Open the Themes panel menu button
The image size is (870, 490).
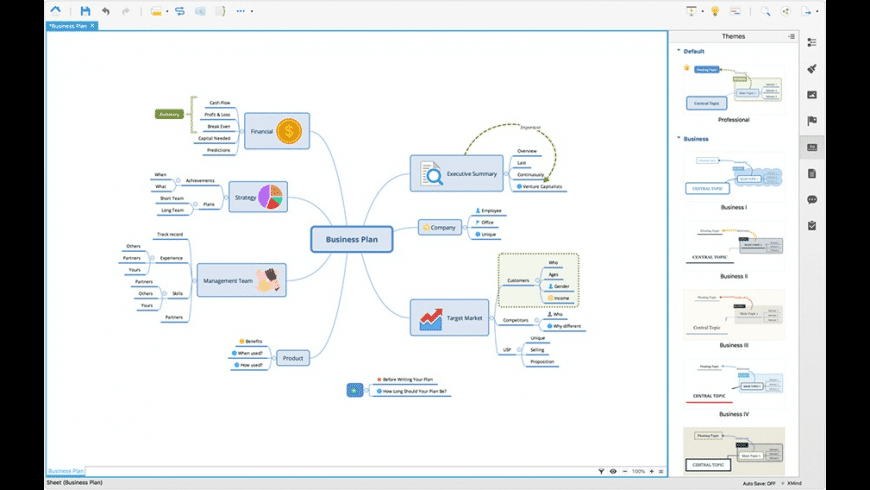791,37
